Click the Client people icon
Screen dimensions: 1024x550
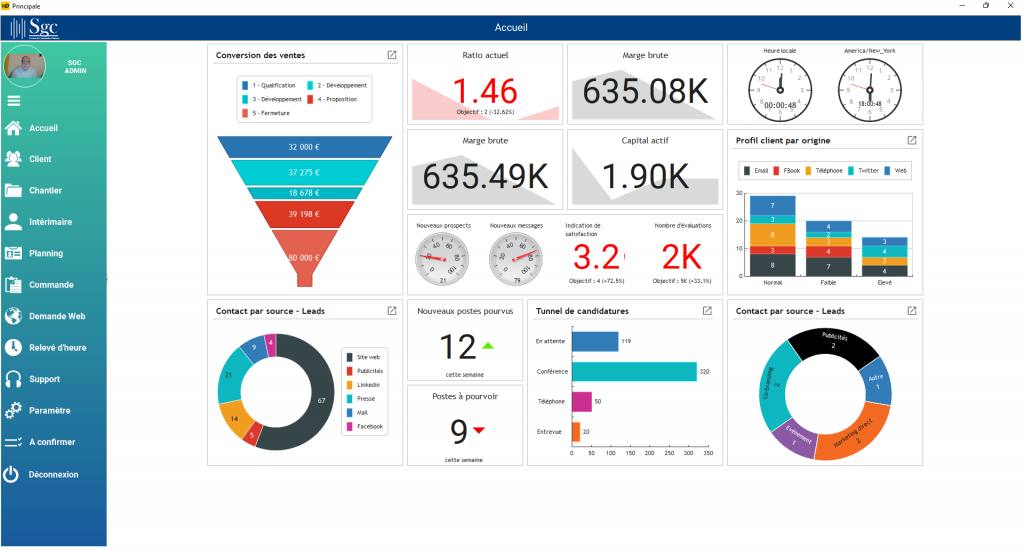pyautogui.click(x=13, y=159)
